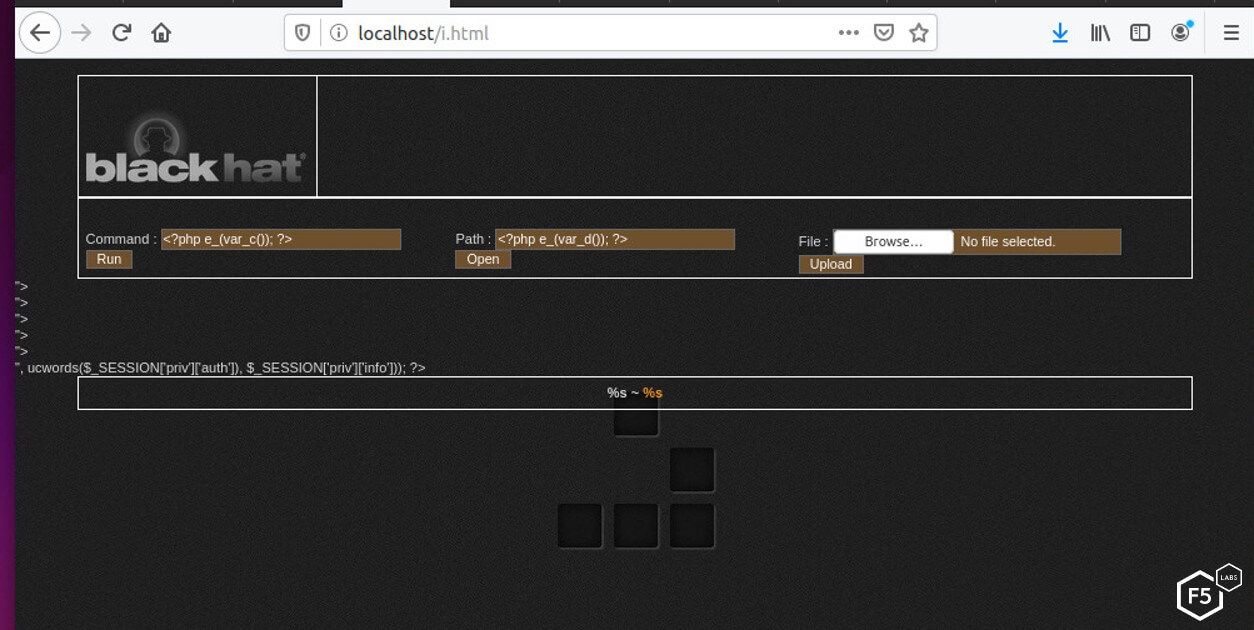1254x630 pixels.
Task: Click the Downloads arrow icon in the toolbar
Action: (1060, 32)
